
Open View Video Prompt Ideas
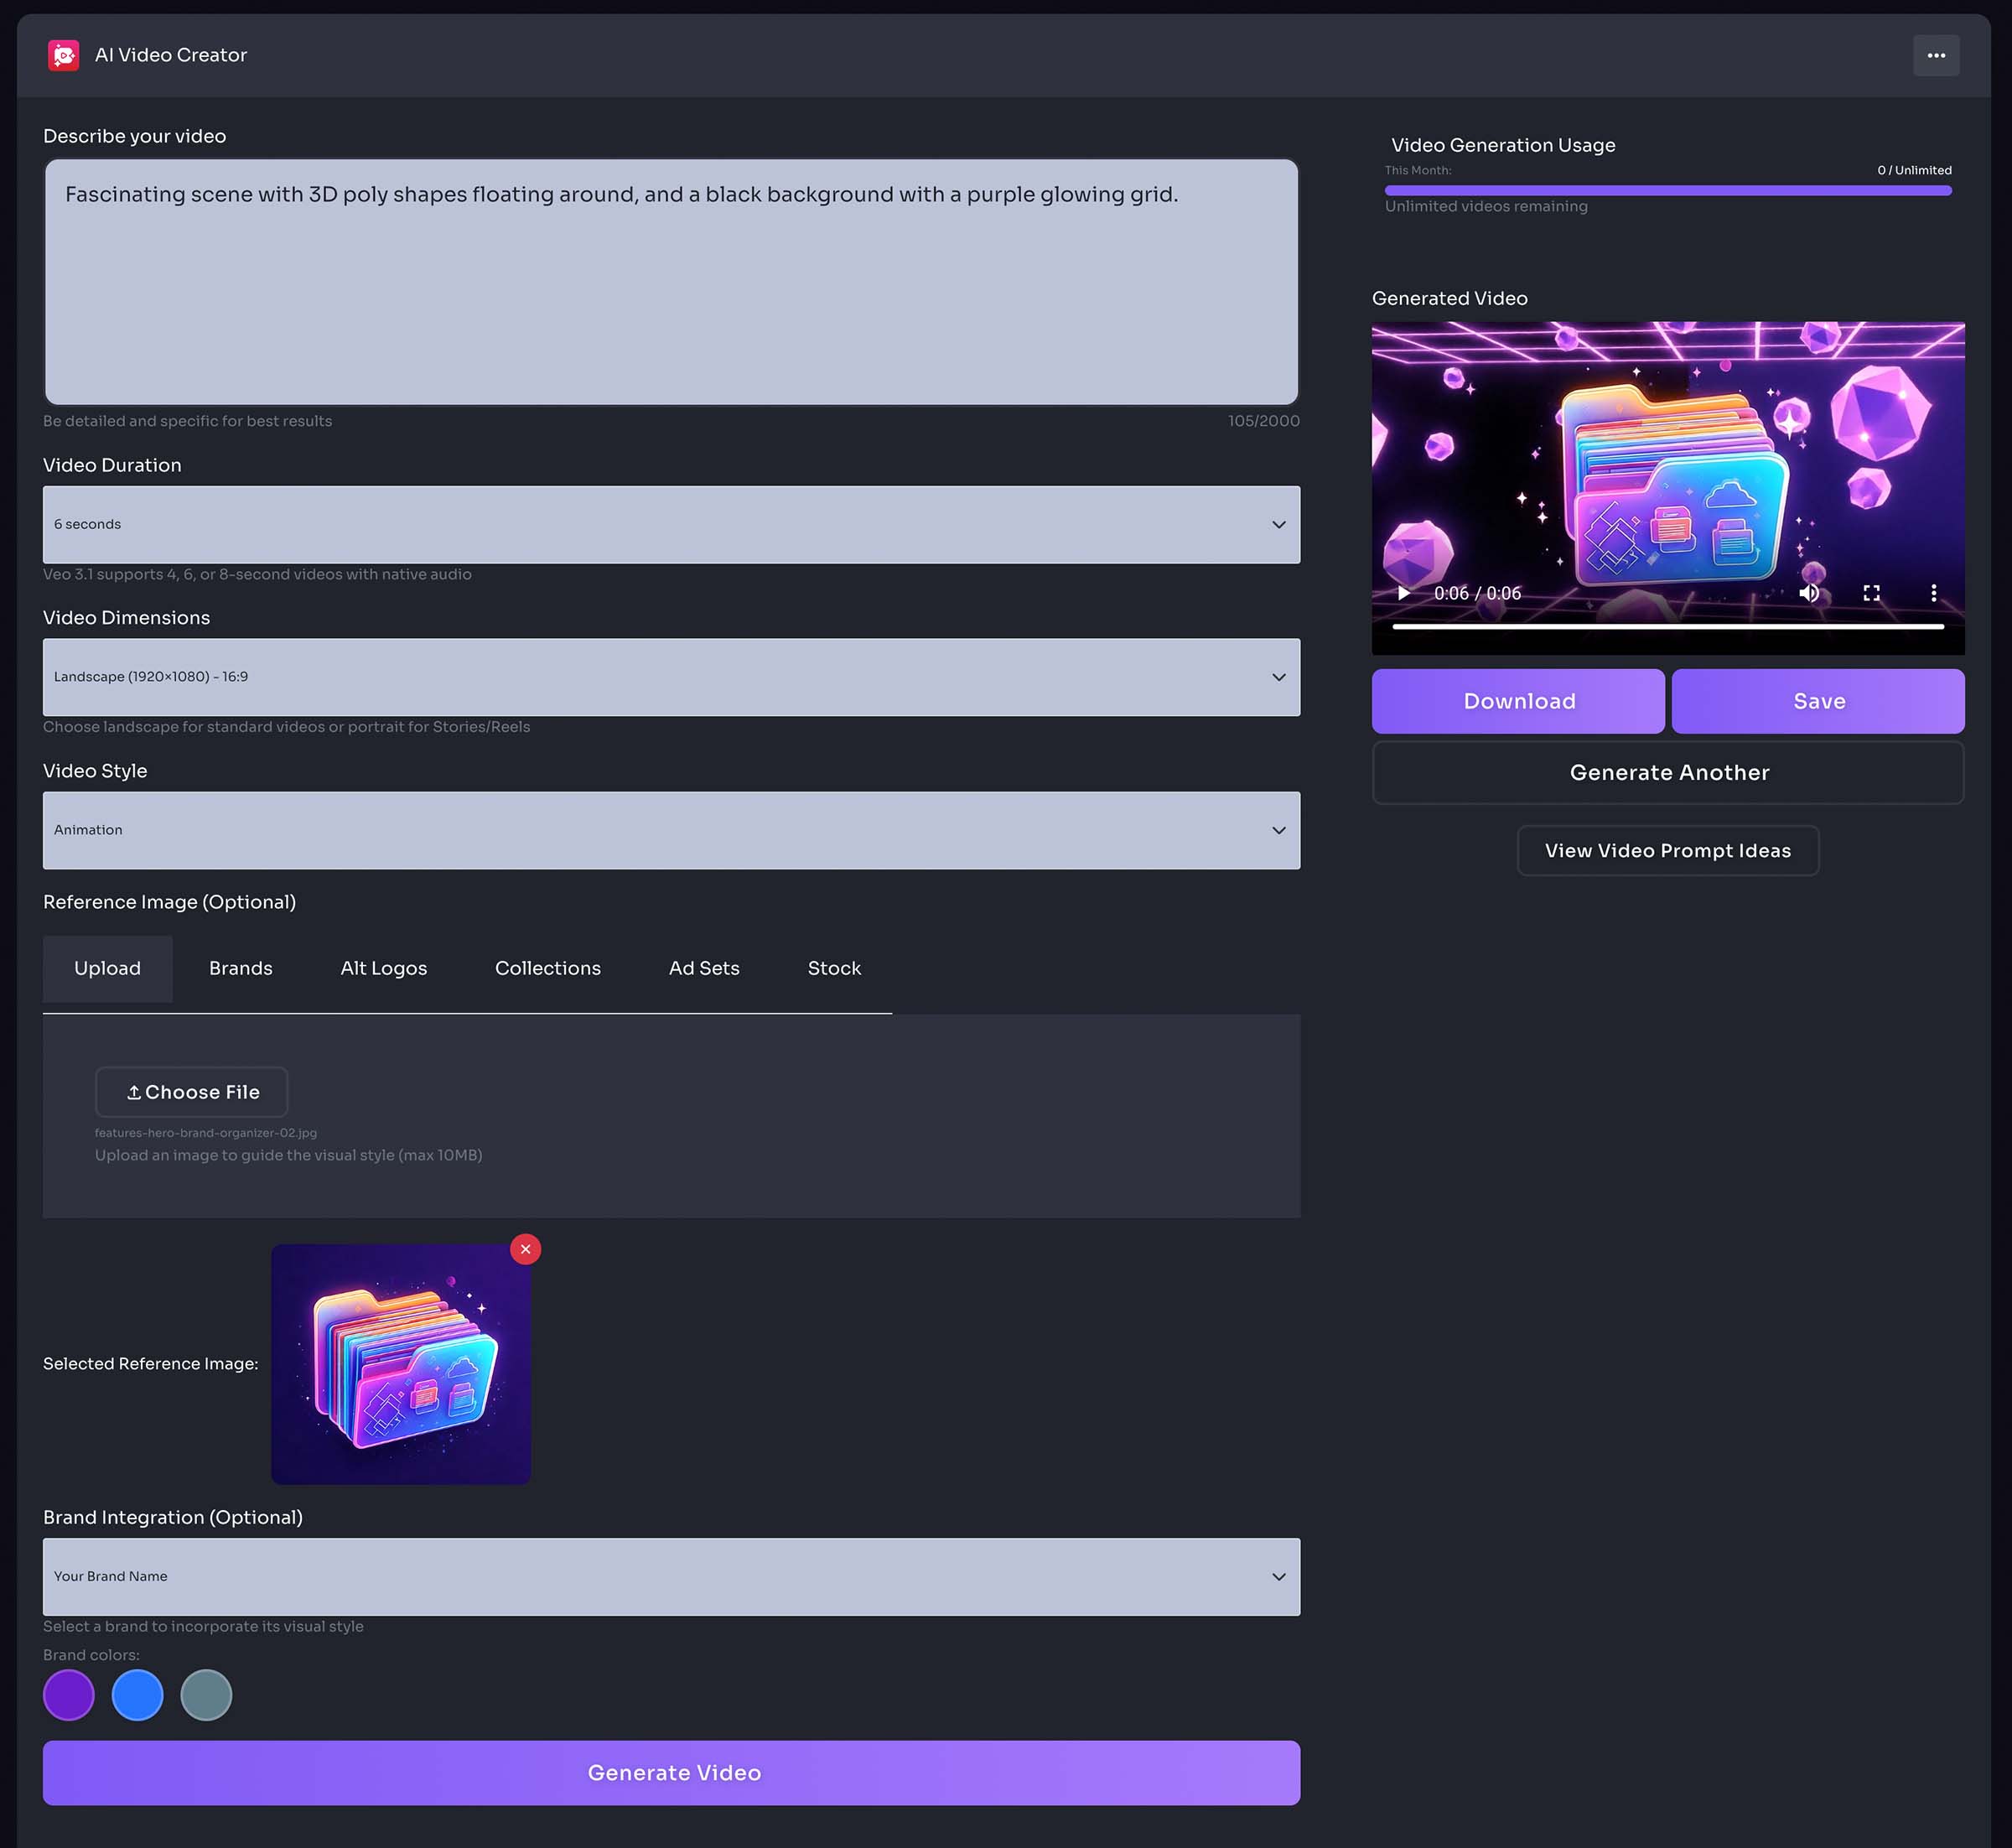click(1667, 850)
